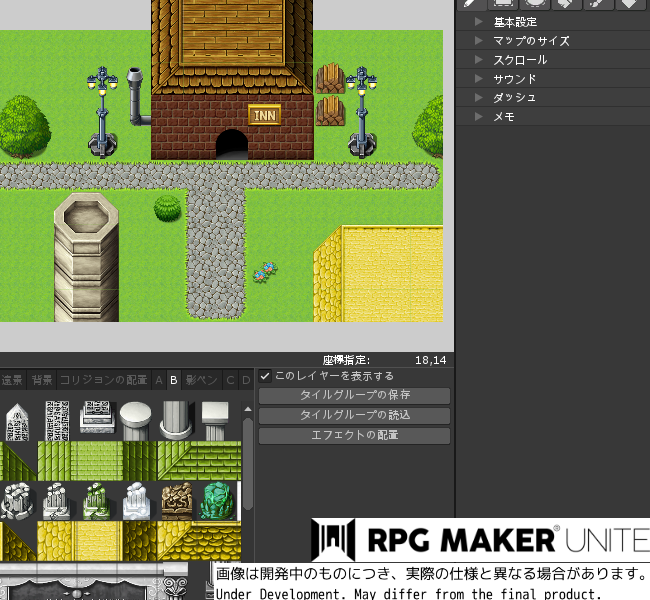
Task: Pick the plain gray broken column tile
Action: pyautogui.click(x=56, y=501)
